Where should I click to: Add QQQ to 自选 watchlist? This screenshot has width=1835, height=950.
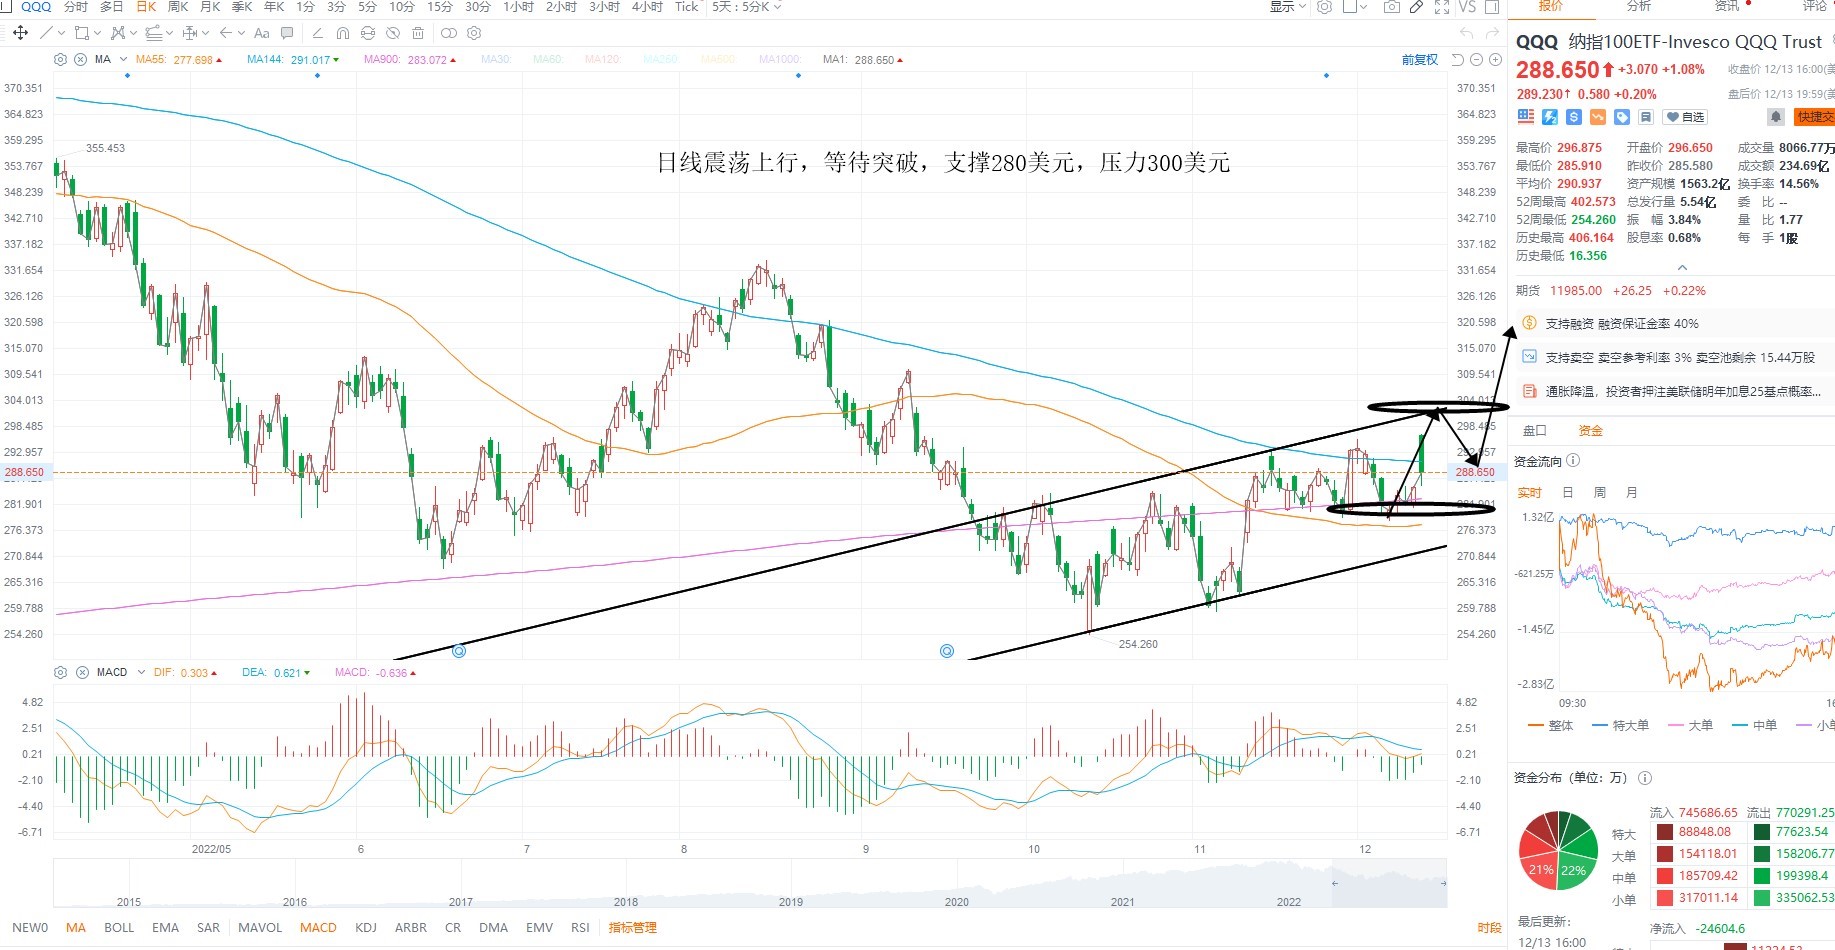(1685, 117)
